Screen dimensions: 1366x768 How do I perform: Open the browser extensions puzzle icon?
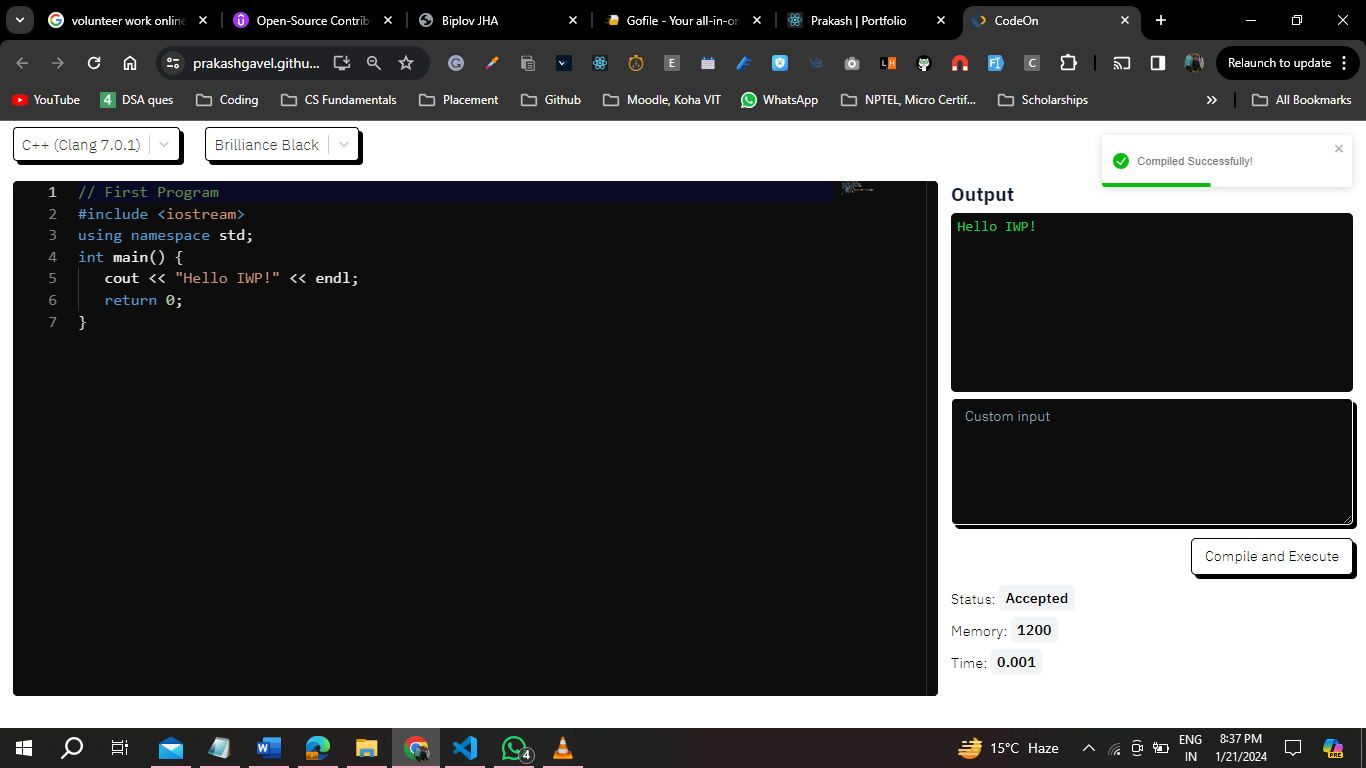coord(1068,63)
